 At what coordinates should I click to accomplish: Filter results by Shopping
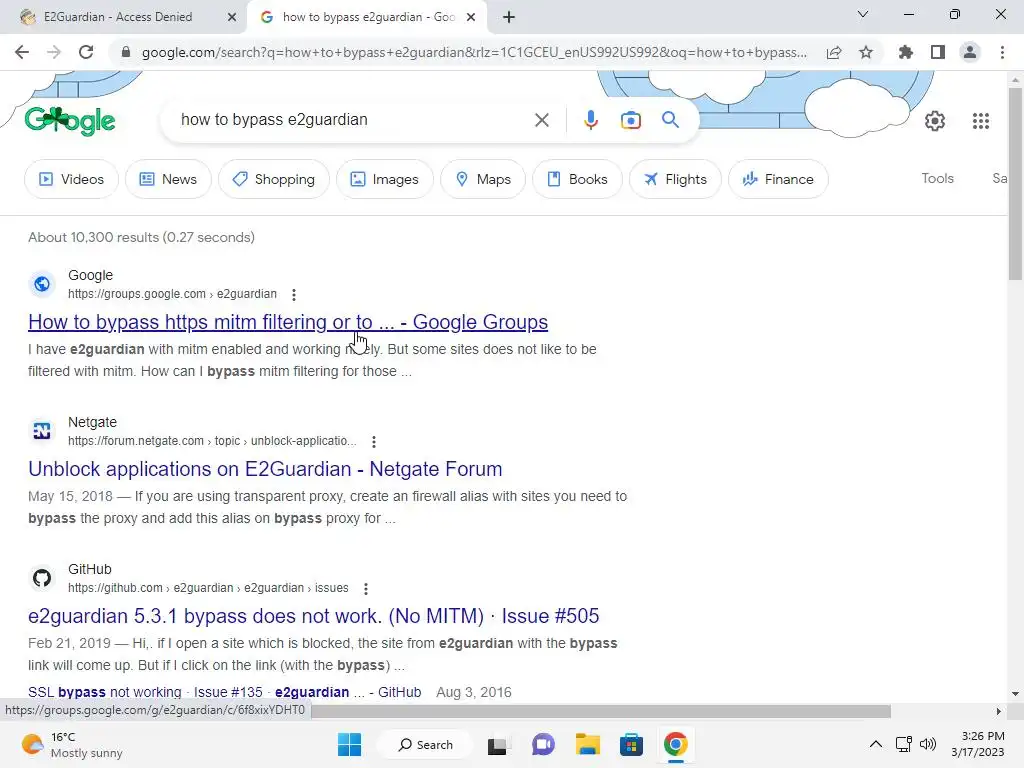coord(274,179)
